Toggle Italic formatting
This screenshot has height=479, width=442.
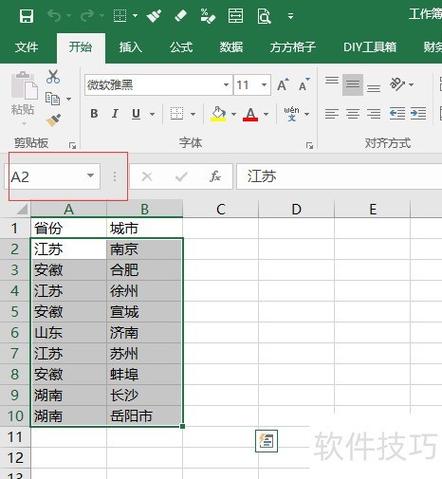(x=115, y=114)
